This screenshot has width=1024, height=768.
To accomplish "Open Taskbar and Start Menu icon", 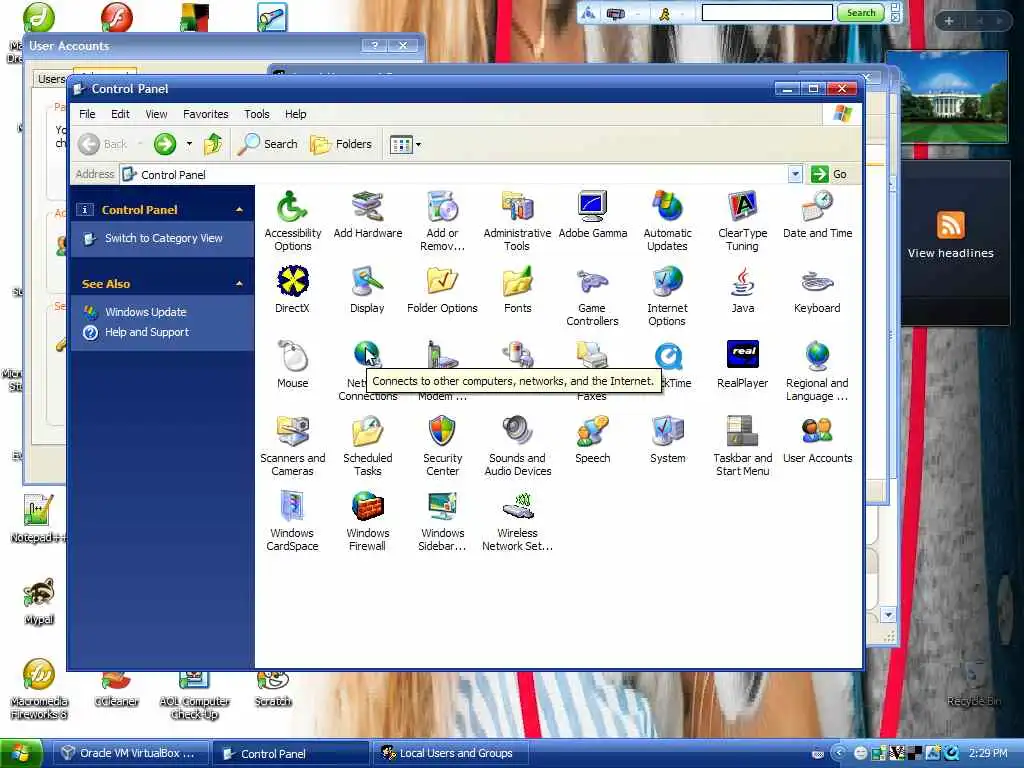I will tap(742, 446).
